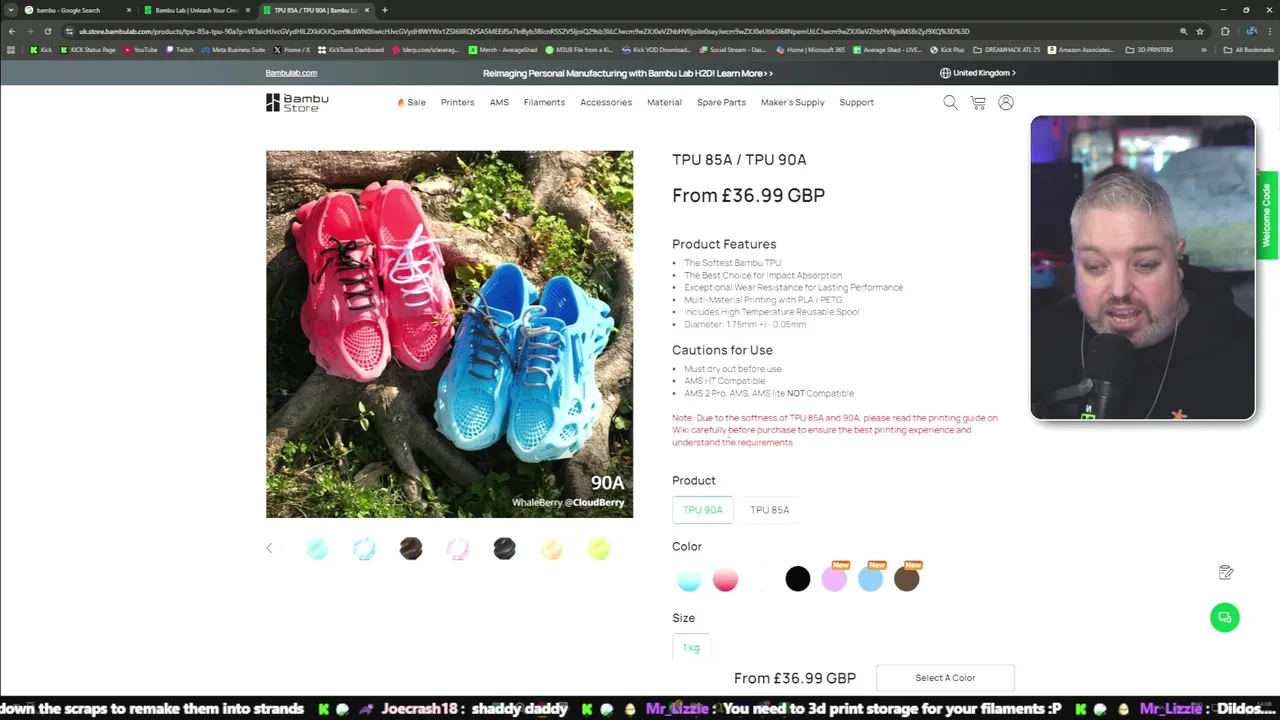Open the Maker's Supply menu item

point(792,102)
